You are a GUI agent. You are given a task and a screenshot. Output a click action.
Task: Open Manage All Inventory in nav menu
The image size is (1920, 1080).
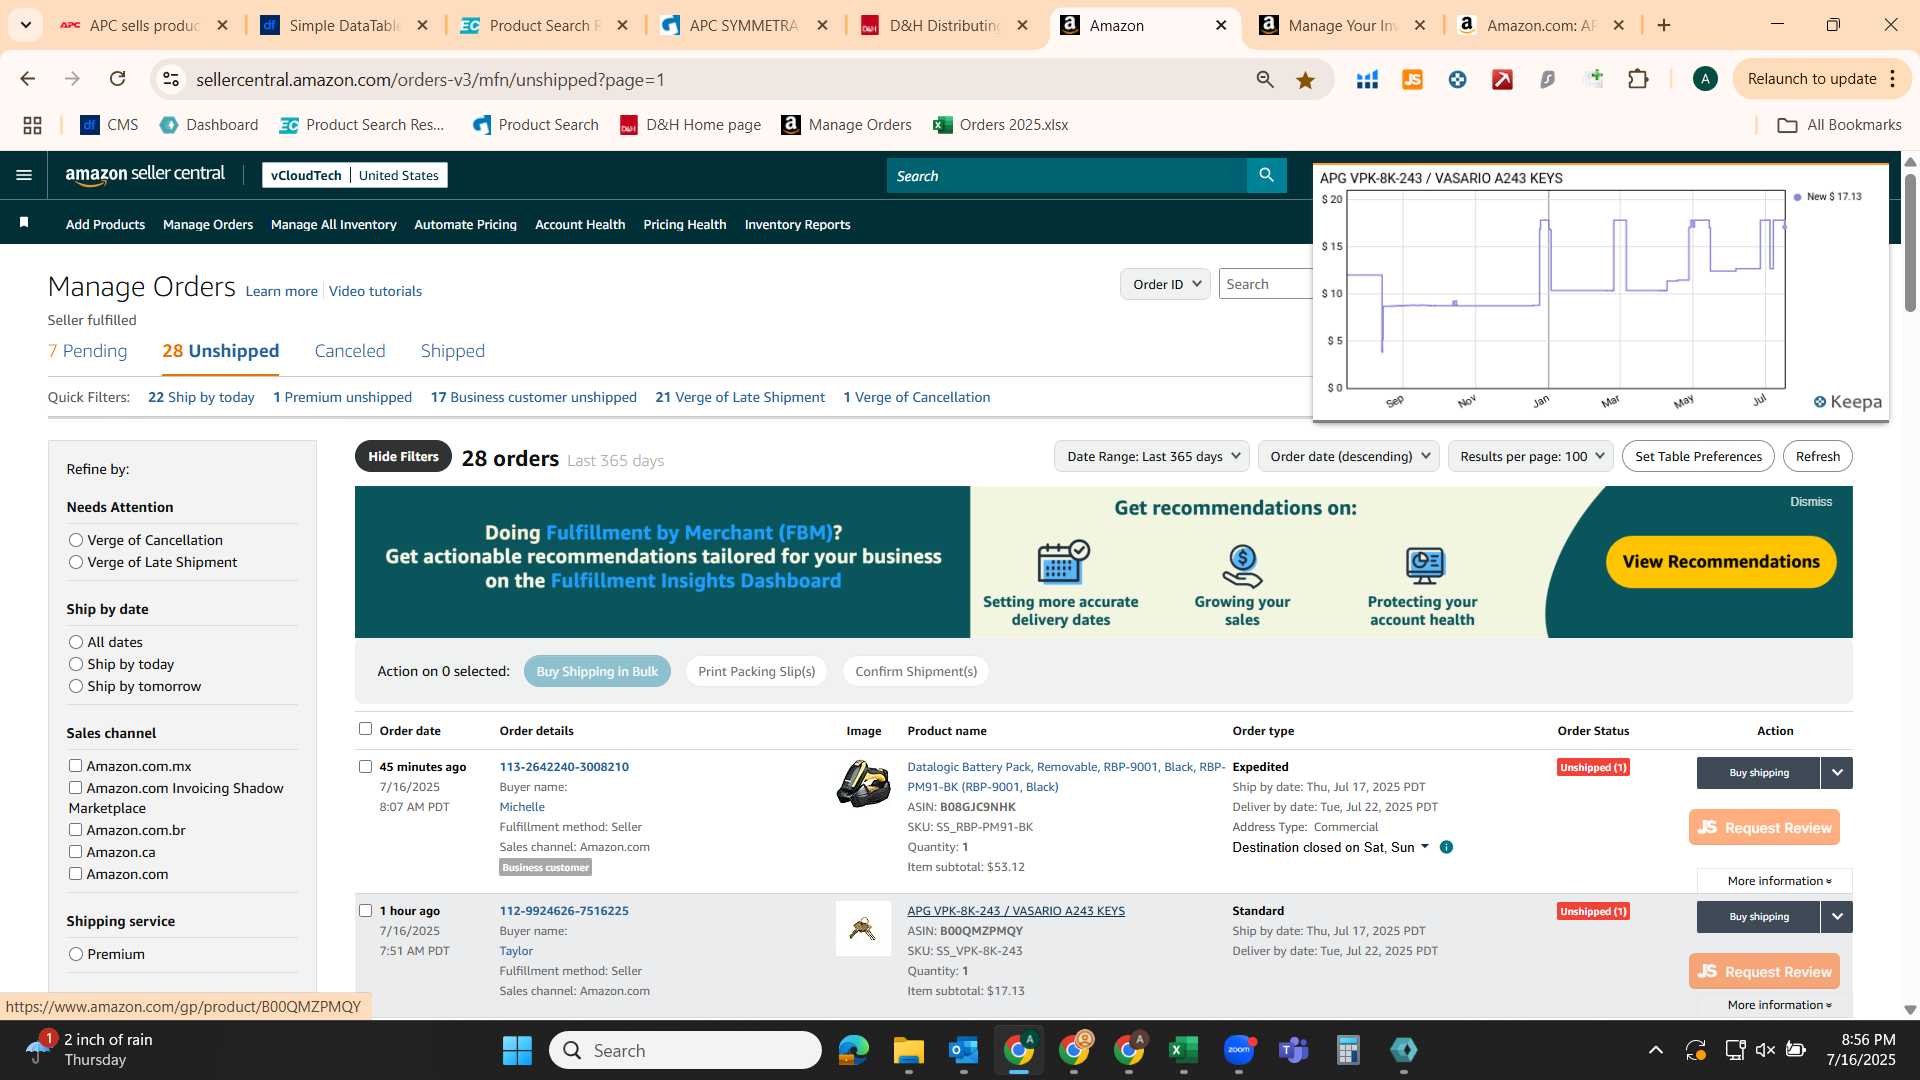click(333, 225)
